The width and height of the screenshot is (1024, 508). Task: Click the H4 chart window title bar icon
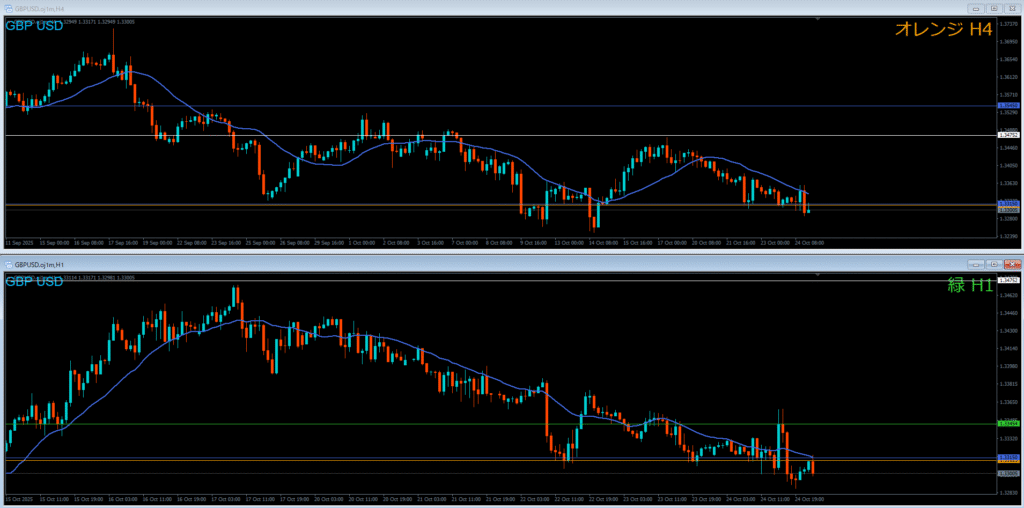(8, 8)
